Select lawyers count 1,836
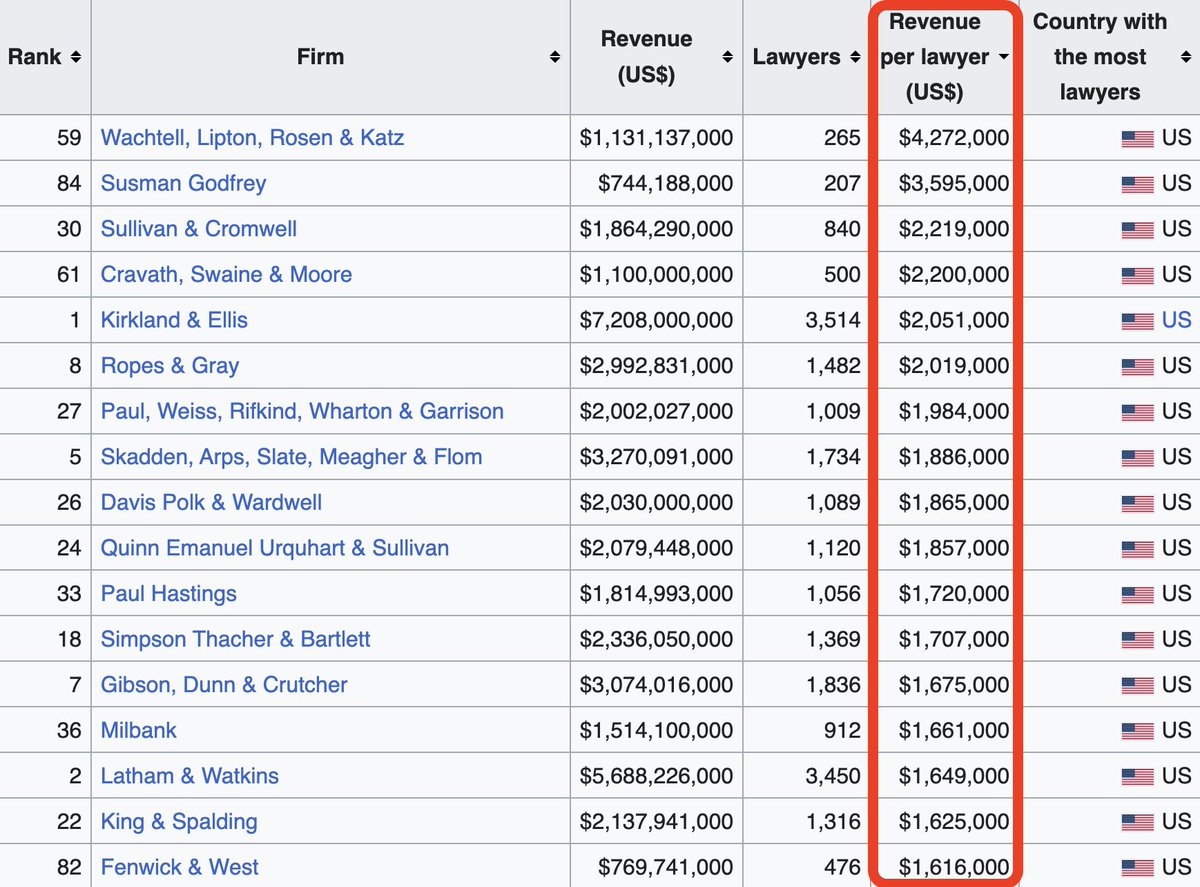This screenshot has width=1200, height=887. [x=833, y=685]
